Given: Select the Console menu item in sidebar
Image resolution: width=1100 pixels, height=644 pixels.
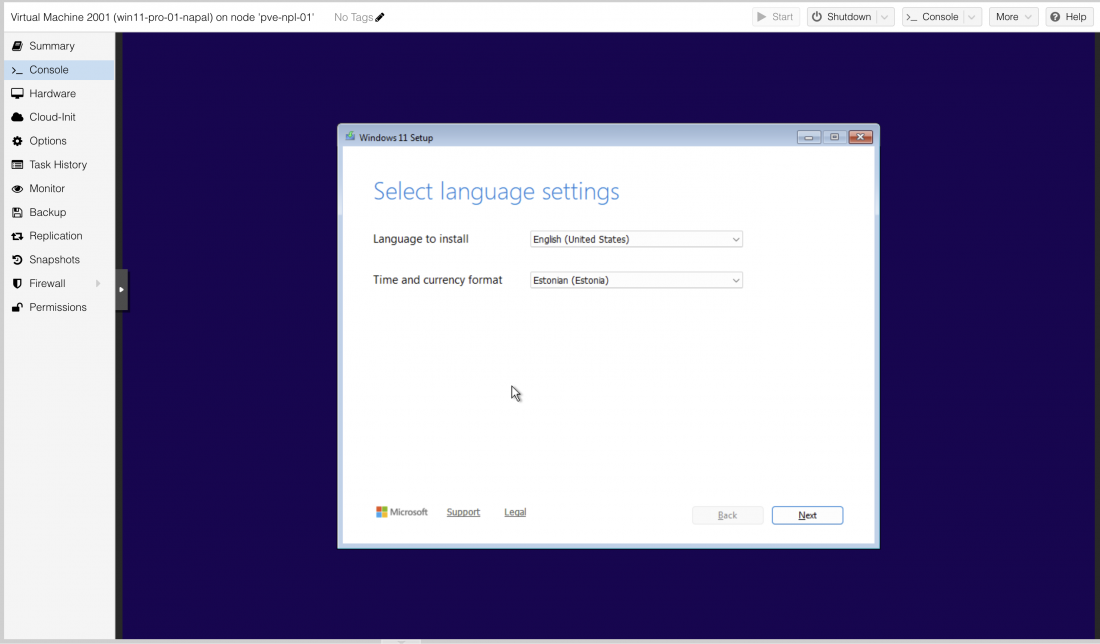Looking at the screenshot, I should 59,70.
